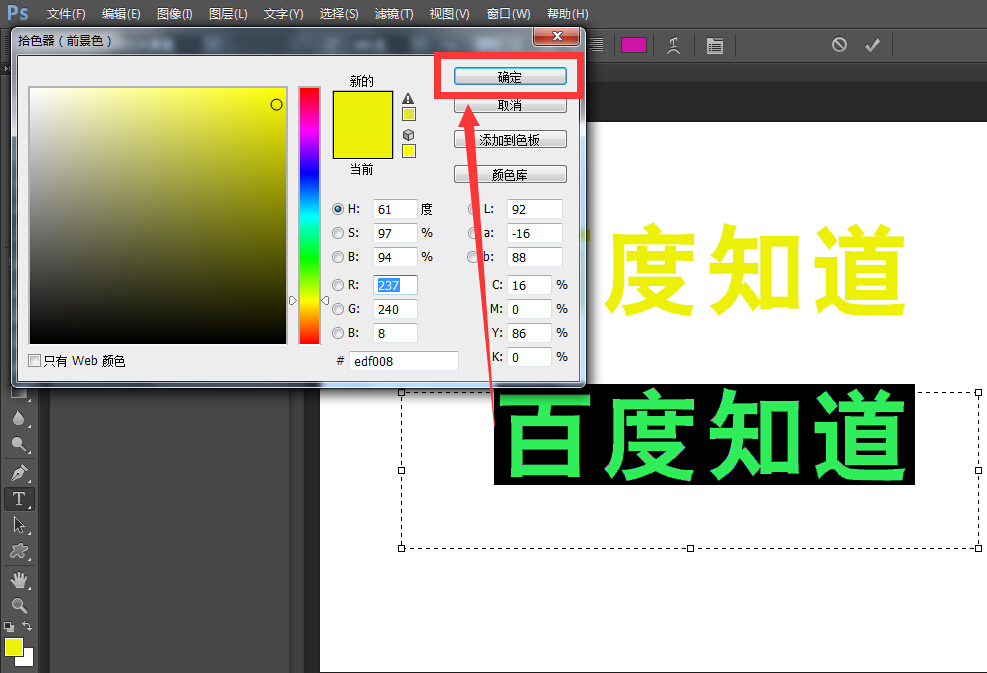Image resolution: width=987 pixels, height=673 pixels.
Task: Click inside the color saturation field
Action: coord(158,215)
